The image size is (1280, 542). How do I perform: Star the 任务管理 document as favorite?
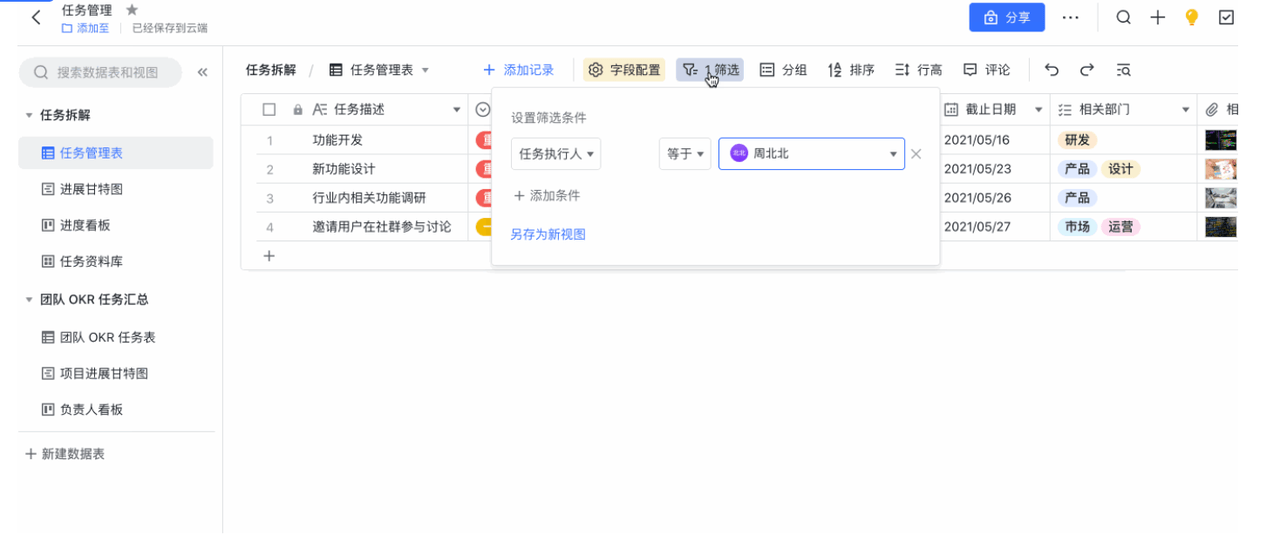pyautogui.click(x=132, y=10)
